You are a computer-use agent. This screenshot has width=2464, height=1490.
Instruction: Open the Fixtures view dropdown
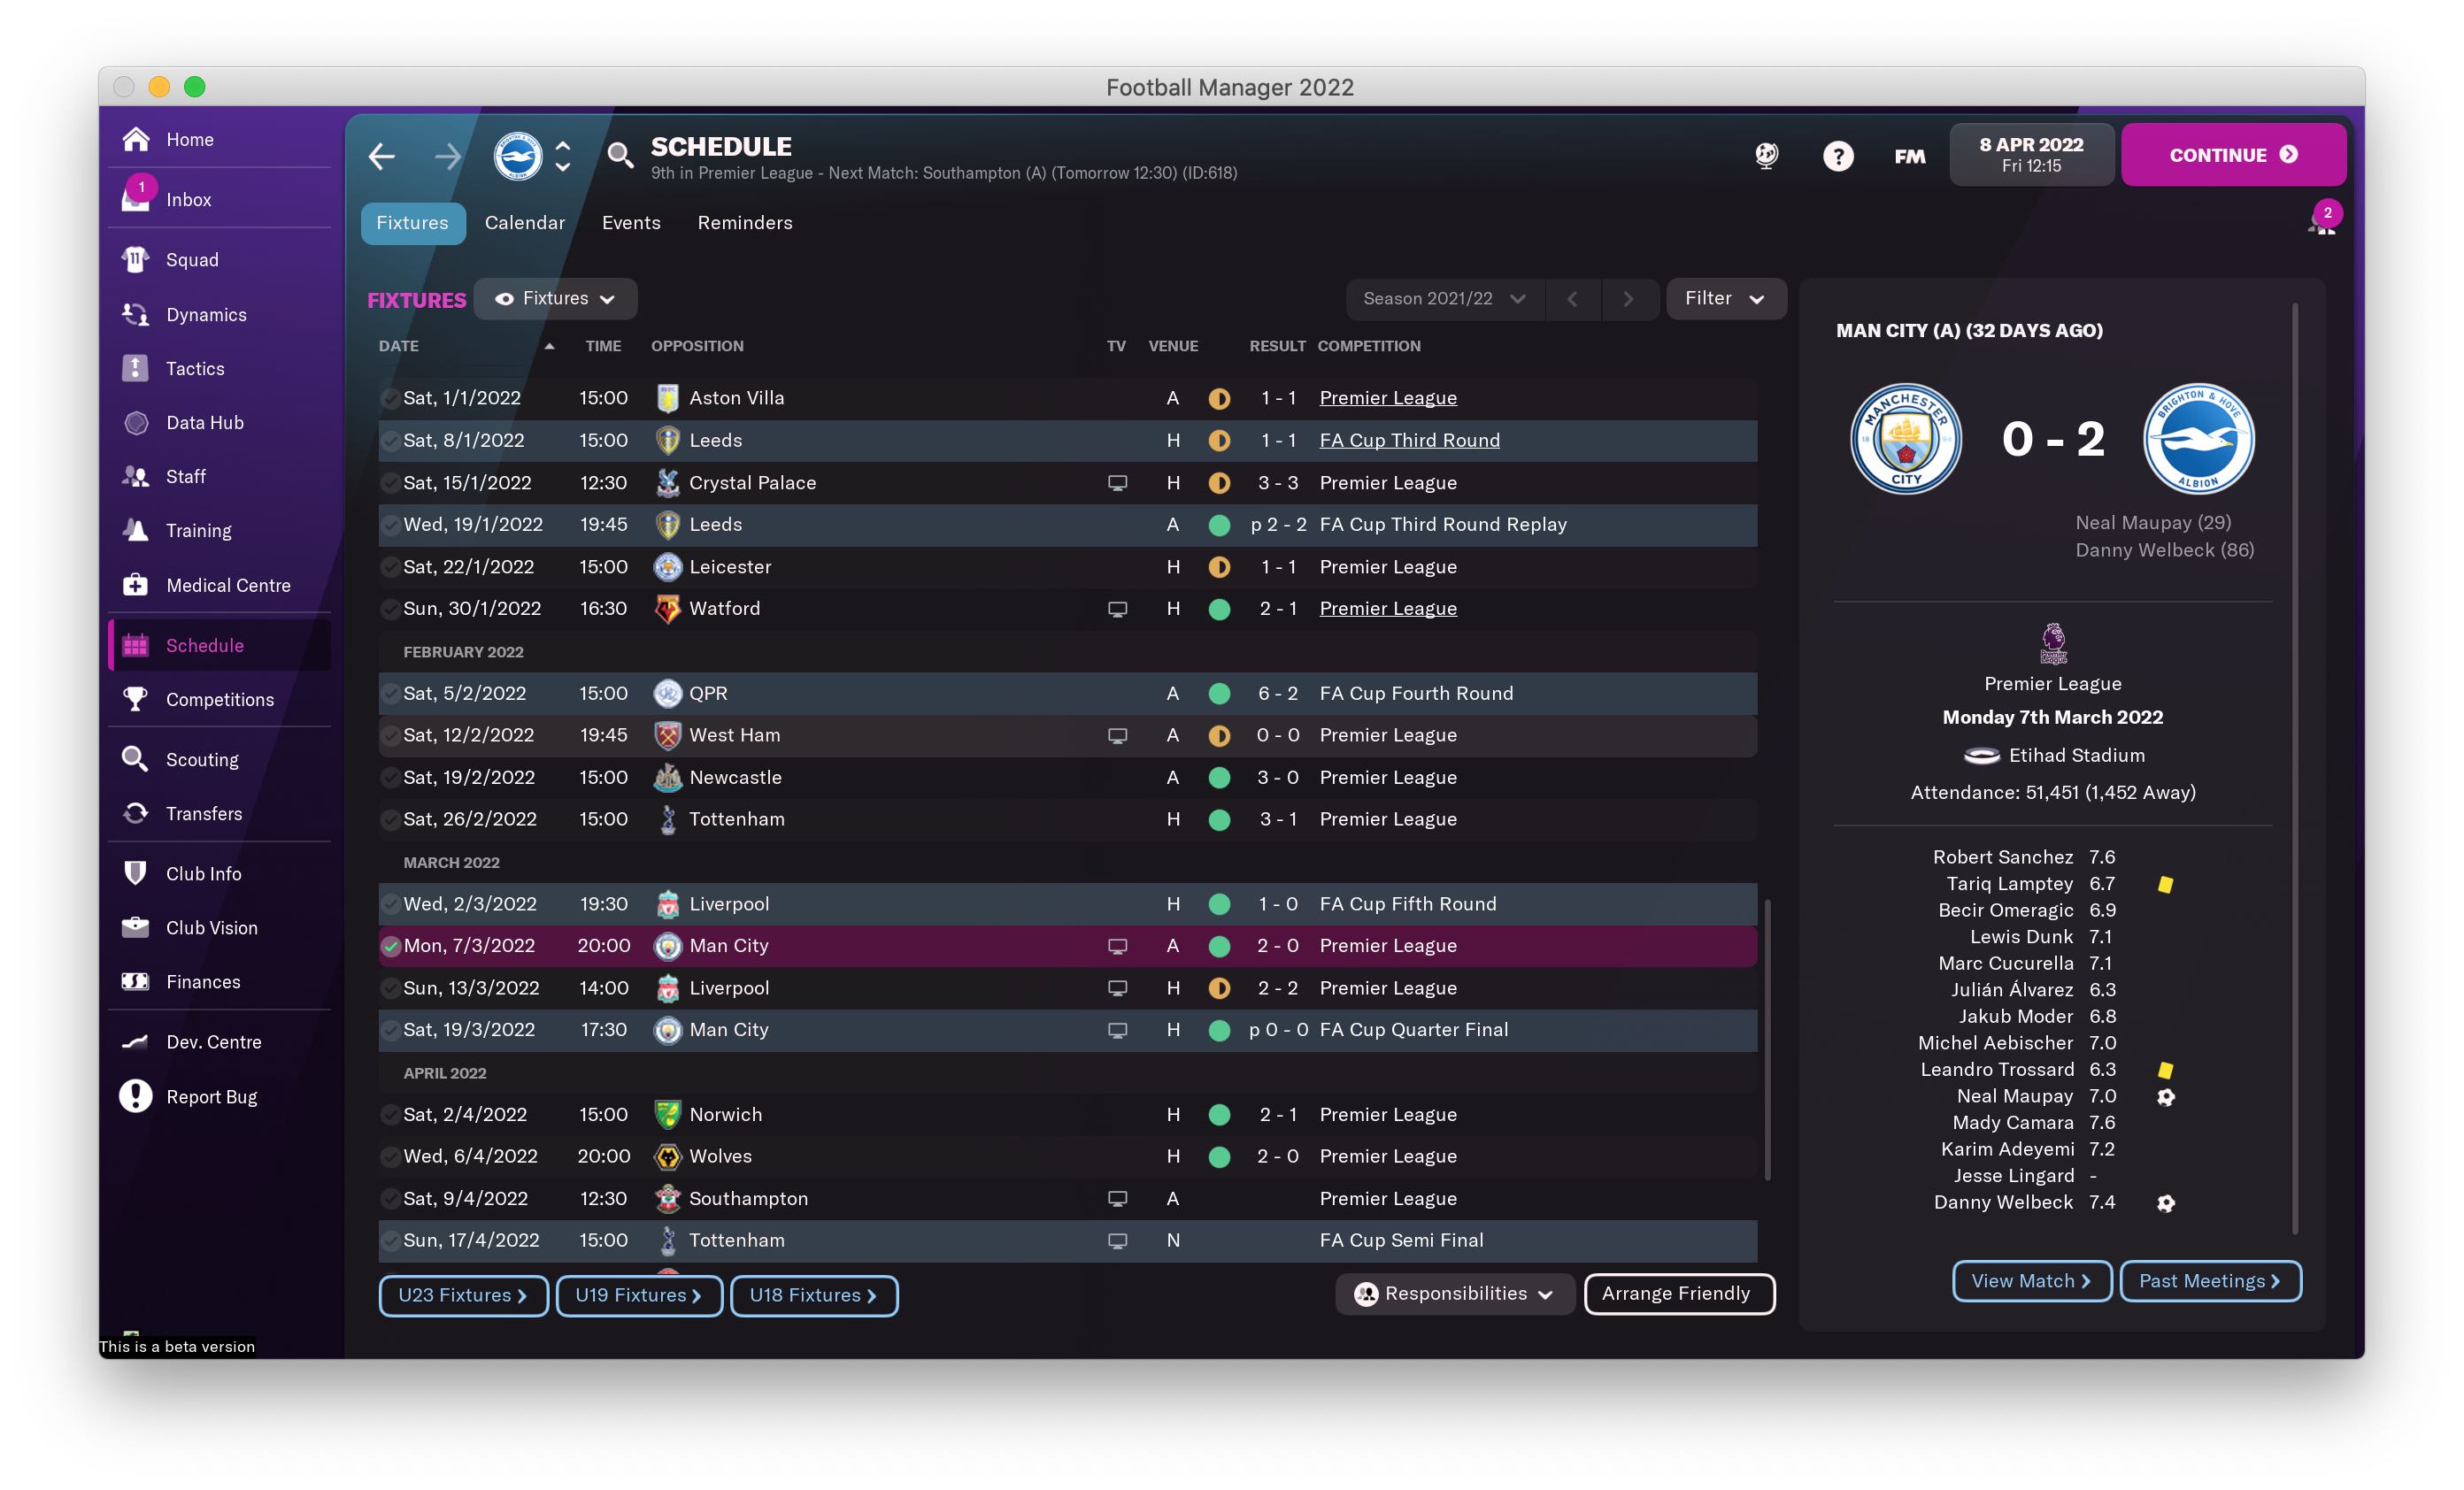tap(555, 298)
